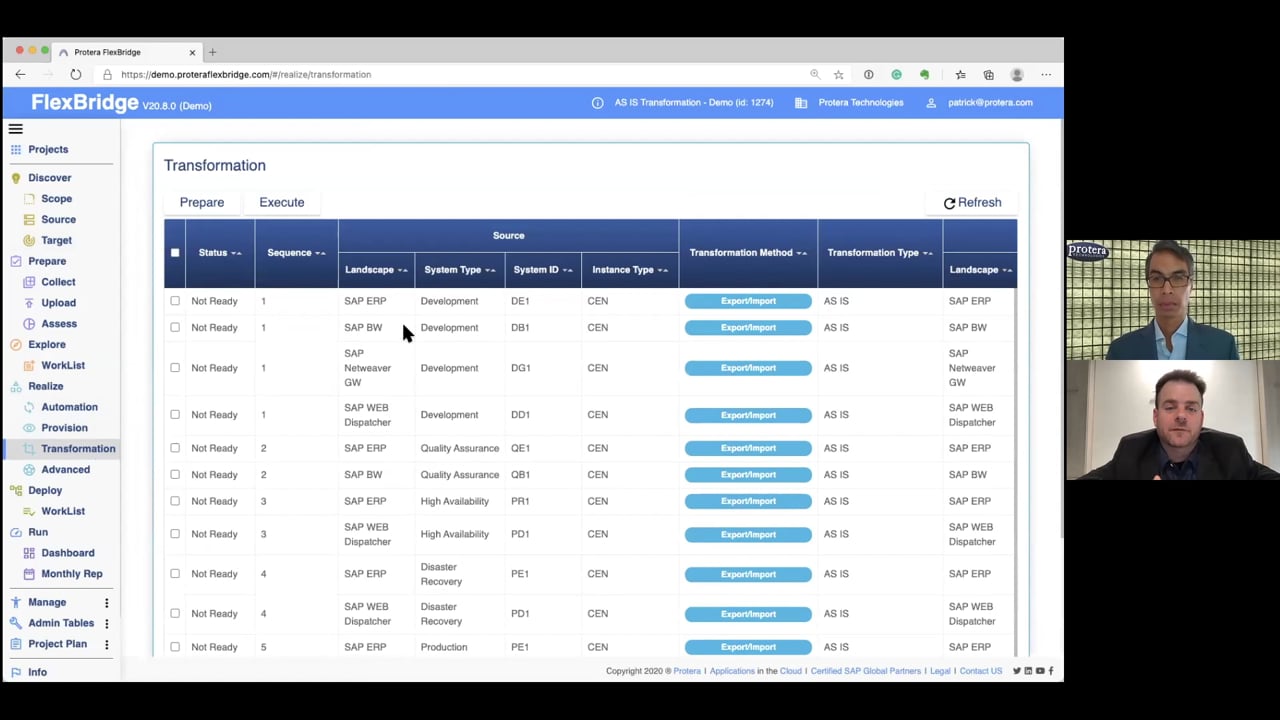Click the zoom magnifier icon in address bar
Viewport: 1280px width, 720px height.
tap(815, 74)
